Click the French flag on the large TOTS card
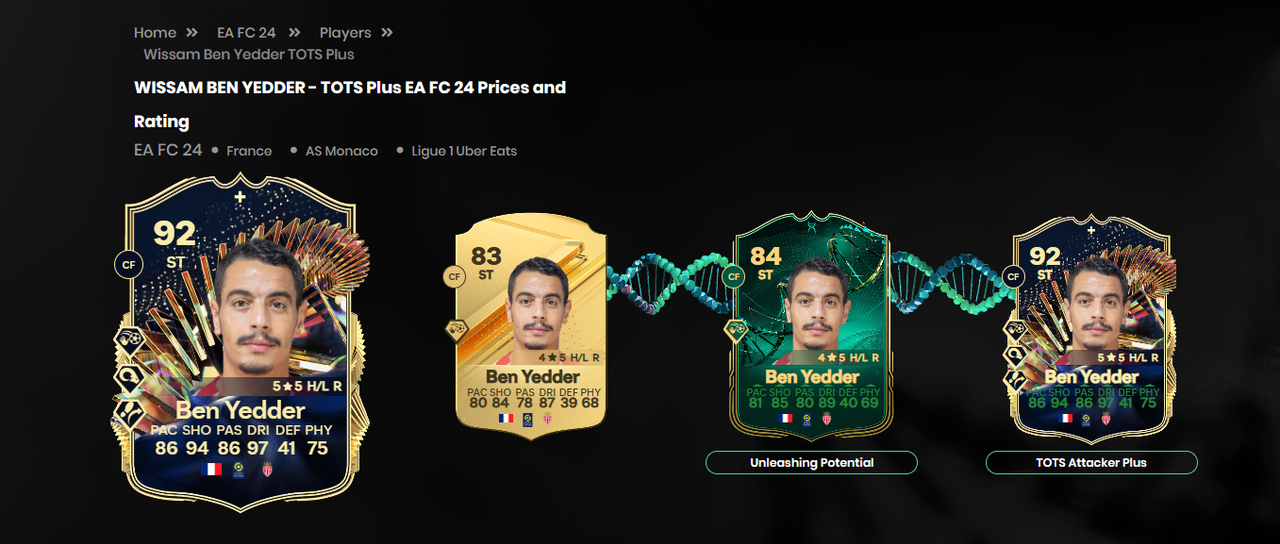 [x=212, y=468]
